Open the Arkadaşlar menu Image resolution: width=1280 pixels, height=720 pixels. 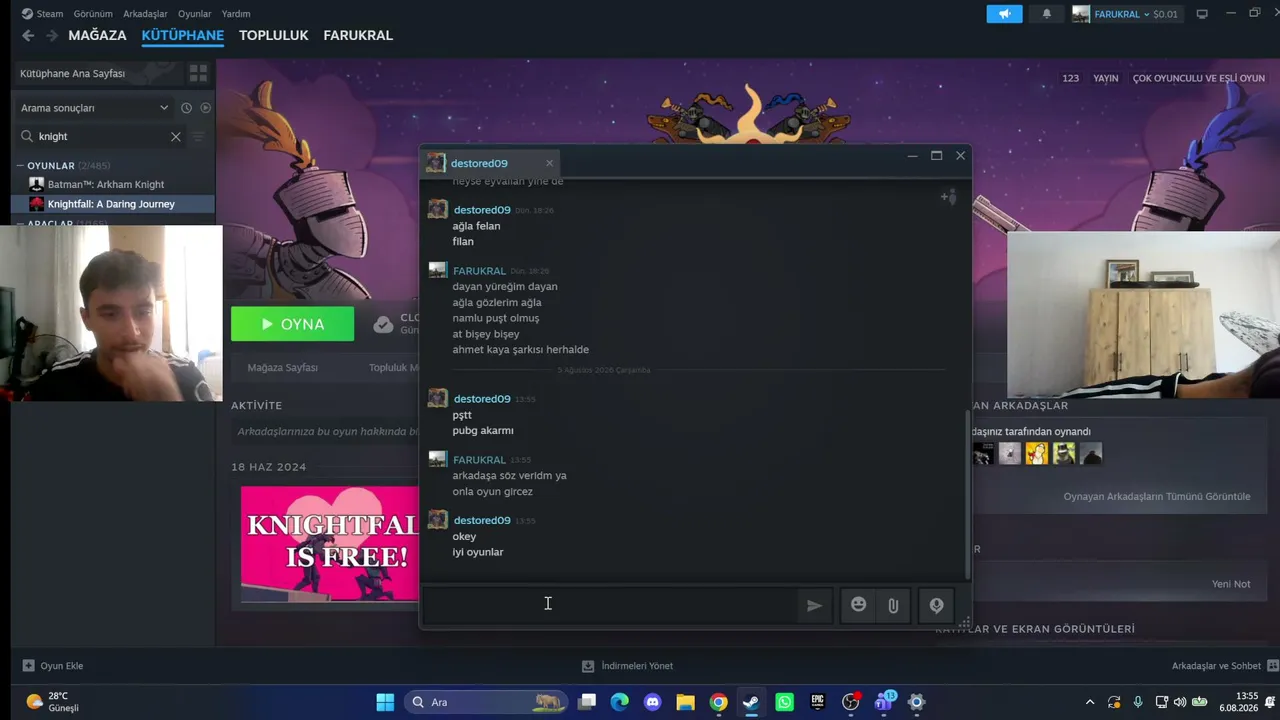[145, 14]
